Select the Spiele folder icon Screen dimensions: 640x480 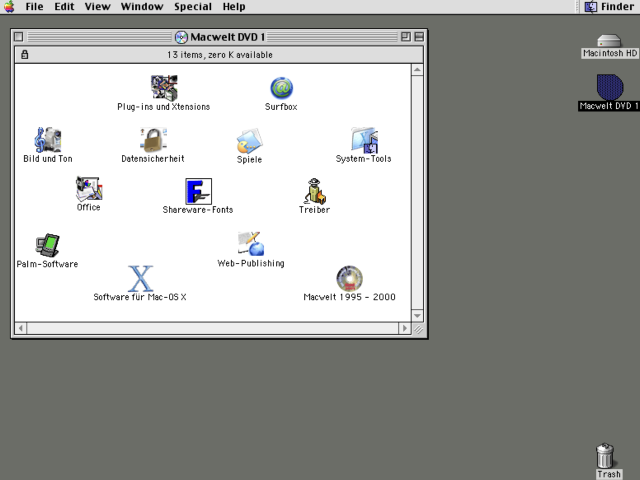pyautogui.click(x=249, y=141)
